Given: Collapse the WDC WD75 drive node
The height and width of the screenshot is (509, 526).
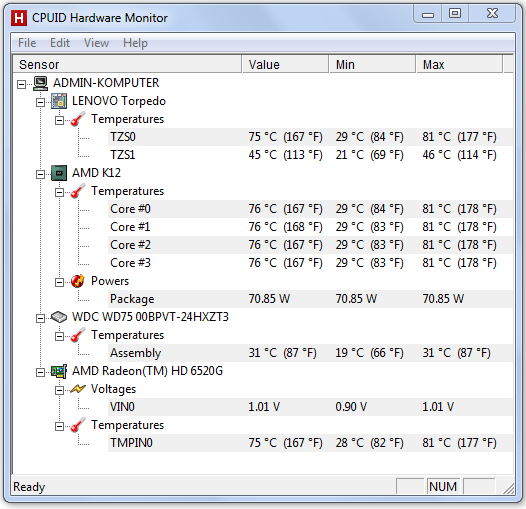Looking at the screenshot, I should pos(40,318).
